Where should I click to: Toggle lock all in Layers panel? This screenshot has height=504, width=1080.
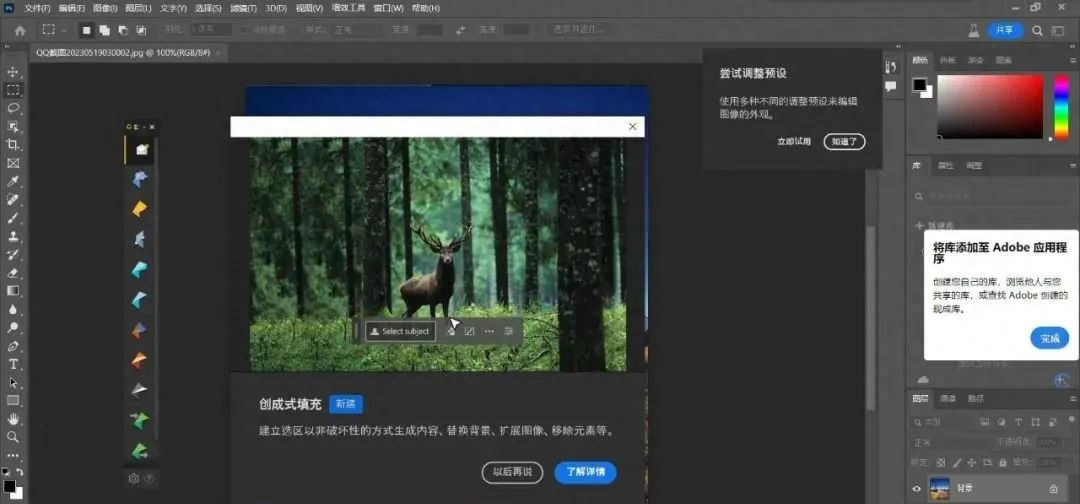click(x=1003, y=462)
